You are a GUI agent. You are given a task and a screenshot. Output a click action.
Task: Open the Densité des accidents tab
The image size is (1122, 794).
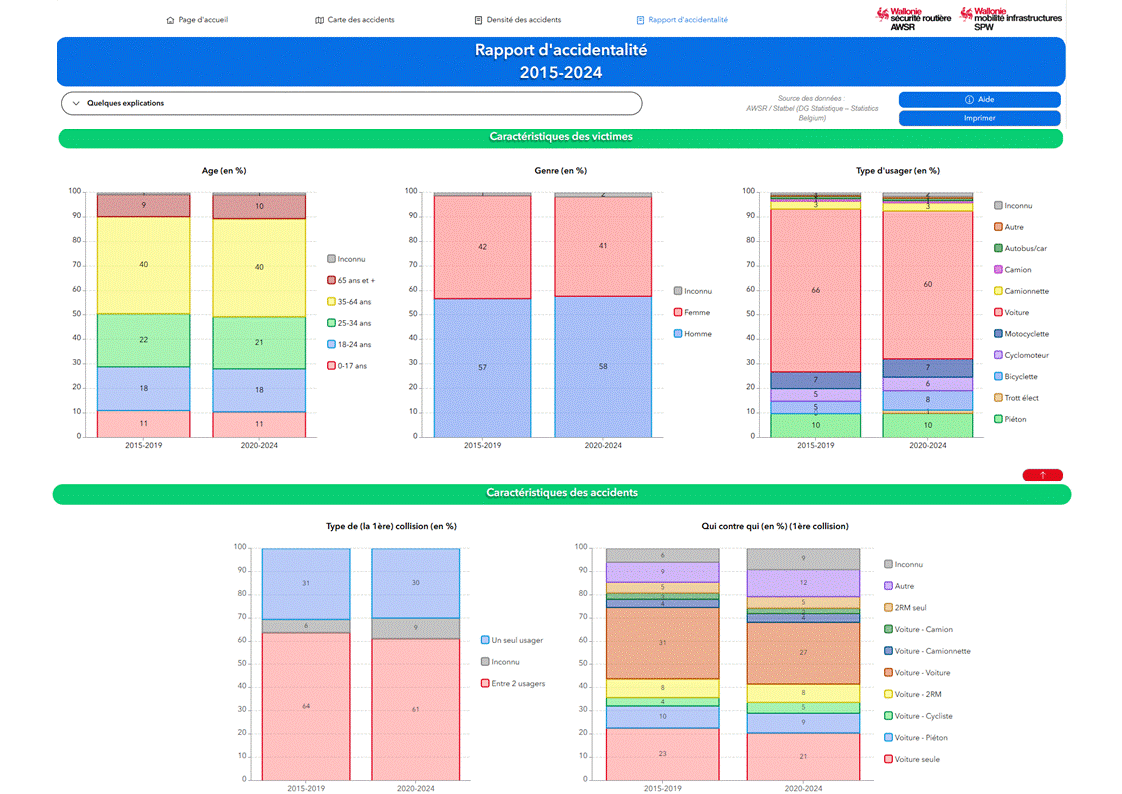click(x=517, y=20)
